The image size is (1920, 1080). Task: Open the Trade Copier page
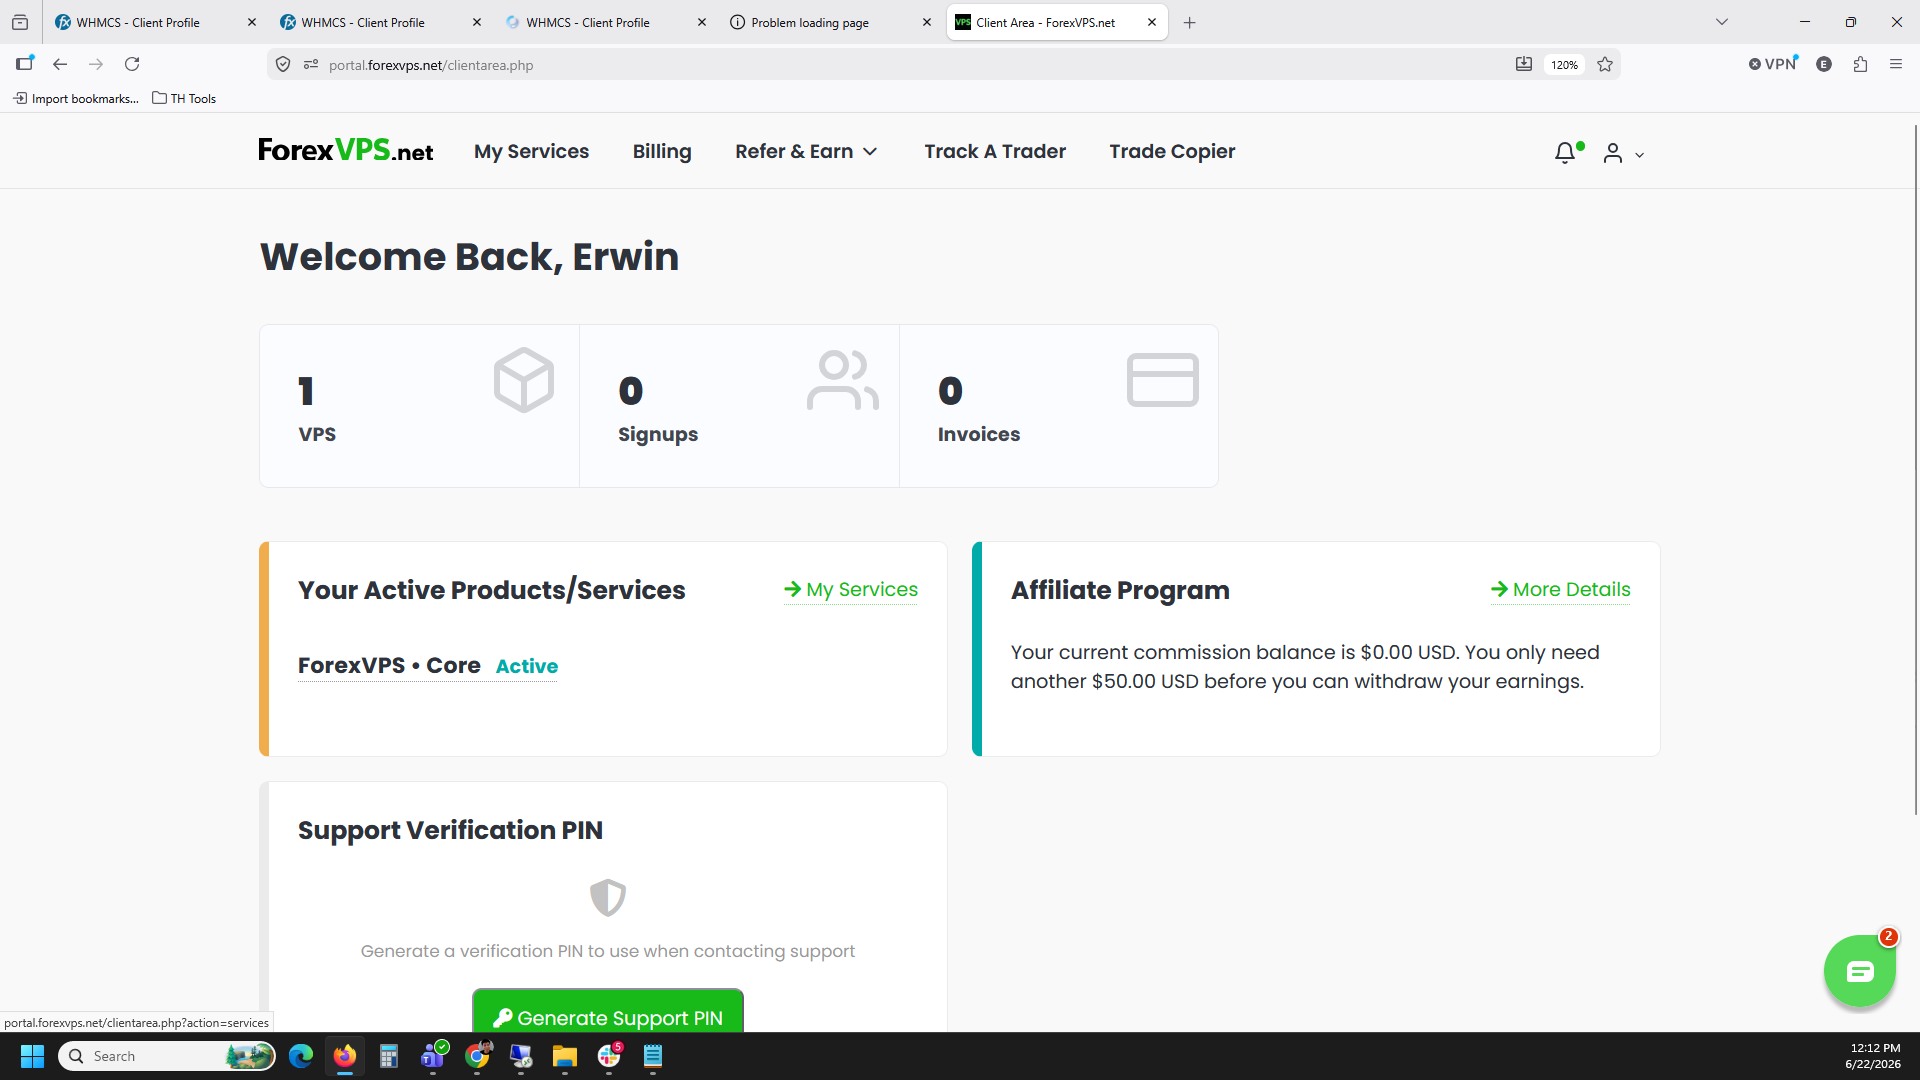pyautogui.click(x=1172, y=151)
